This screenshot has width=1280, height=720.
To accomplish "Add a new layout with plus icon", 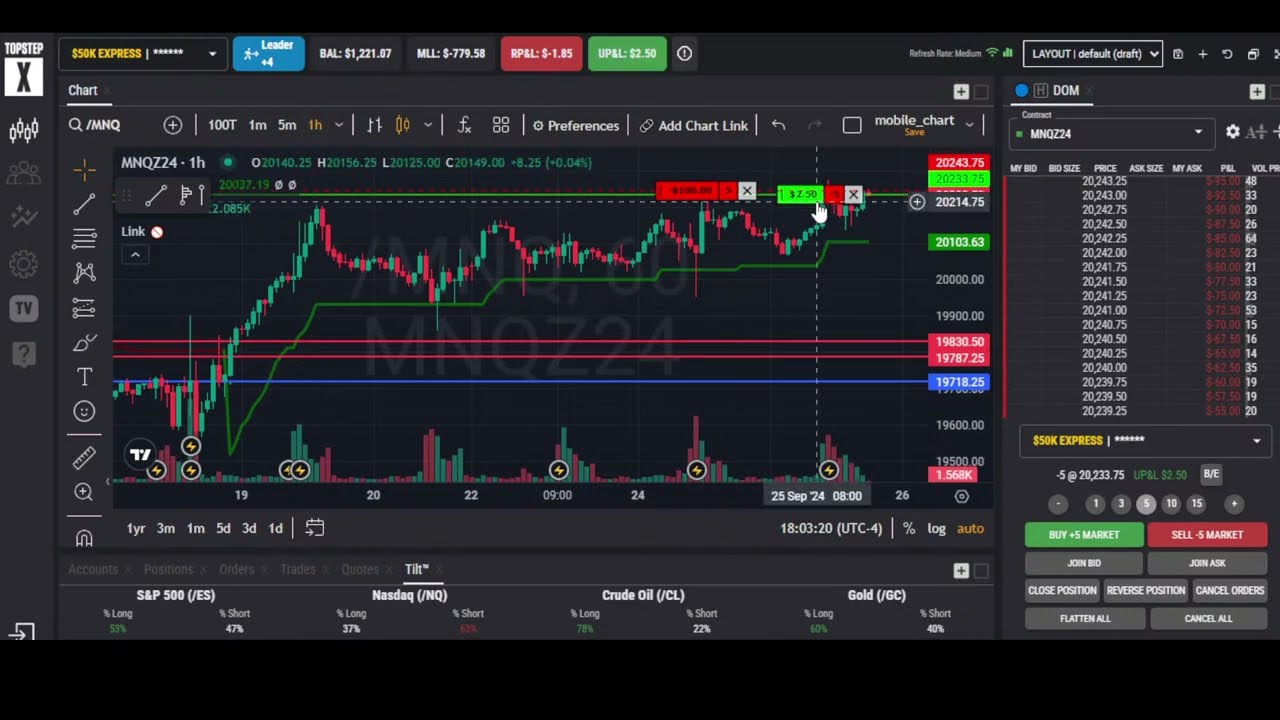I will click(1203, 54).
